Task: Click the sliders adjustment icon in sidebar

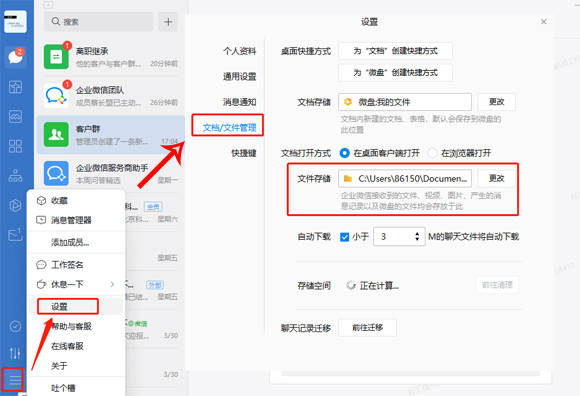Action: click(15, 353)
